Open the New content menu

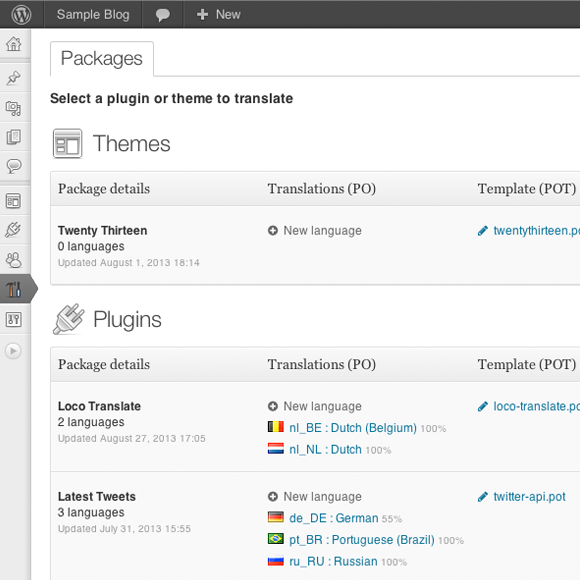pyautogui.click(x=219, y=14)
